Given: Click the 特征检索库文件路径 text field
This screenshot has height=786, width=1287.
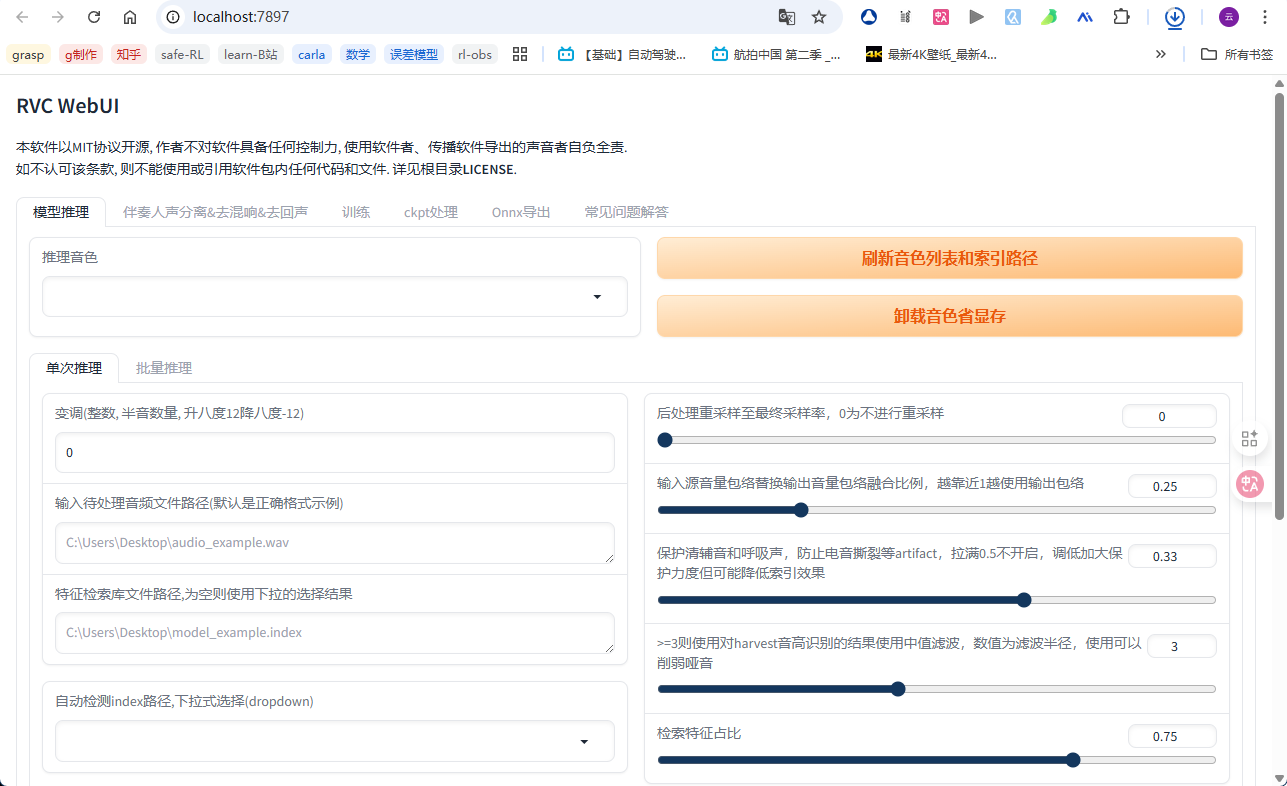Looking at the screenshot, I should click(335, 633).
